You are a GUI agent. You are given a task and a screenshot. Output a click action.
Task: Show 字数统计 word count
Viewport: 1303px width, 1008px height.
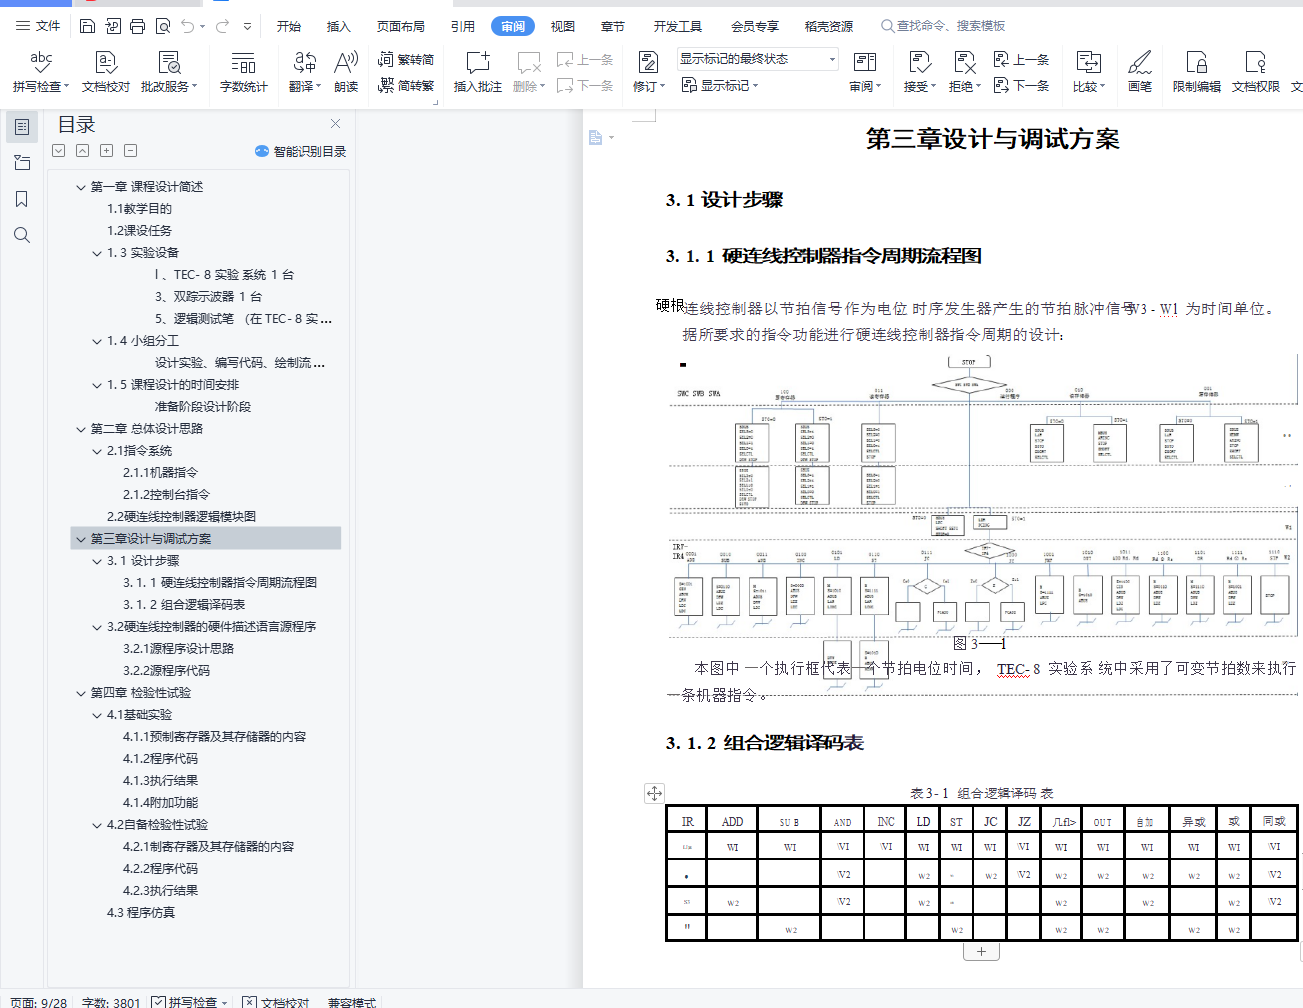pos(244,73)
